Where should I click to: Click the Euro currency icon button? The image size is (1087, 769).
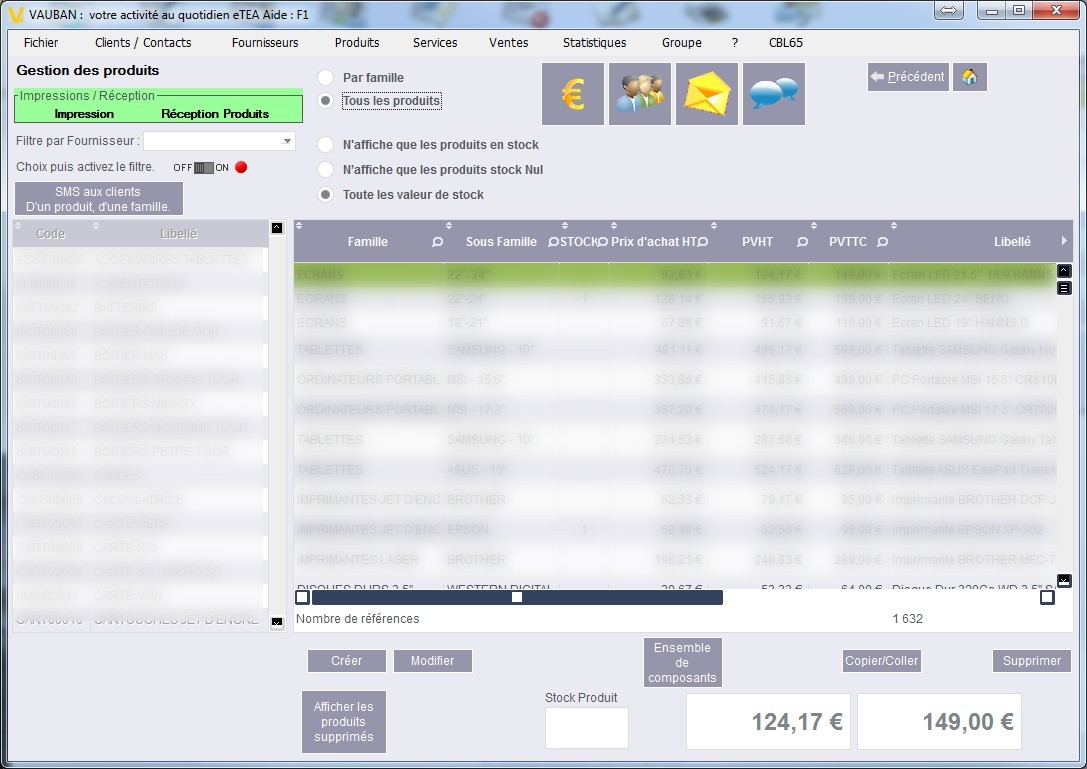point(573,94)
